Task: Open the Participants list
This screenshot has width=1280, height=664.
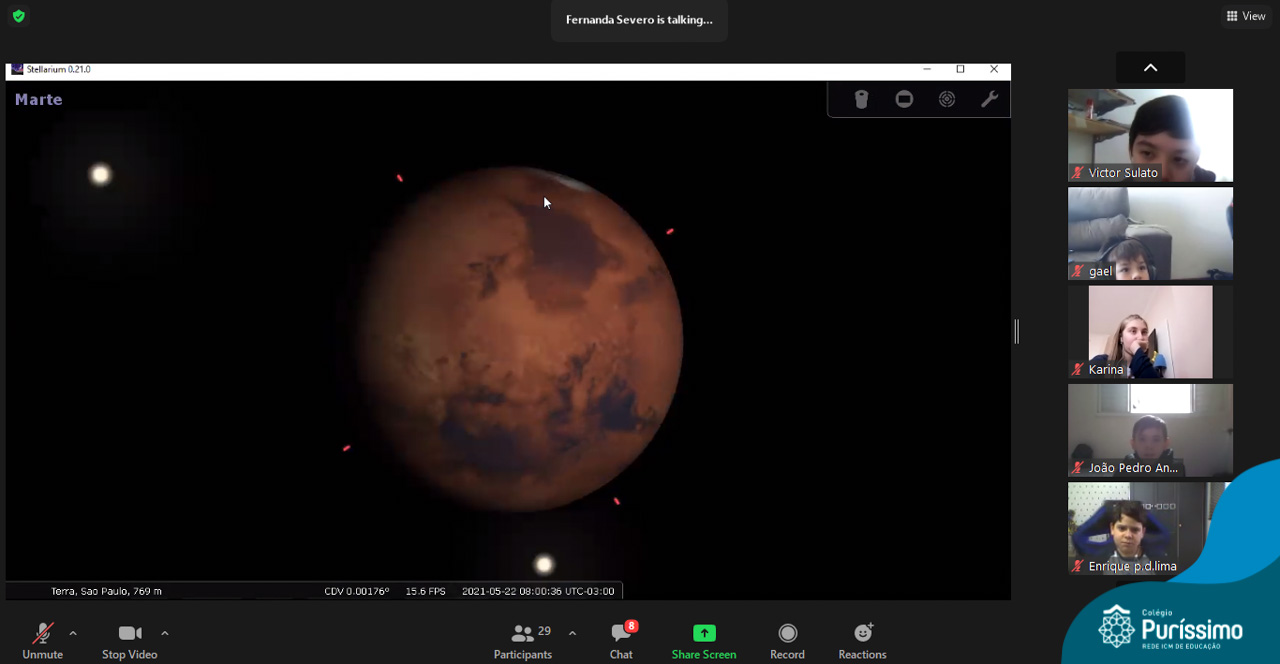Action: tap(523, 640)
